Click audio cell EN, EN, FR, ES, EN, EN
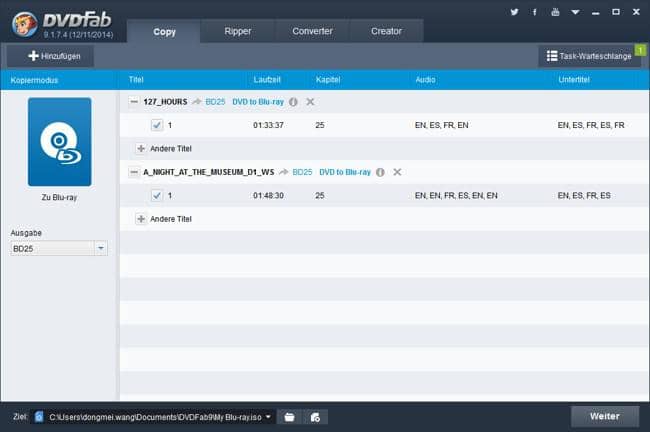This screenshot has height=432, width=650. pos(456,196)
